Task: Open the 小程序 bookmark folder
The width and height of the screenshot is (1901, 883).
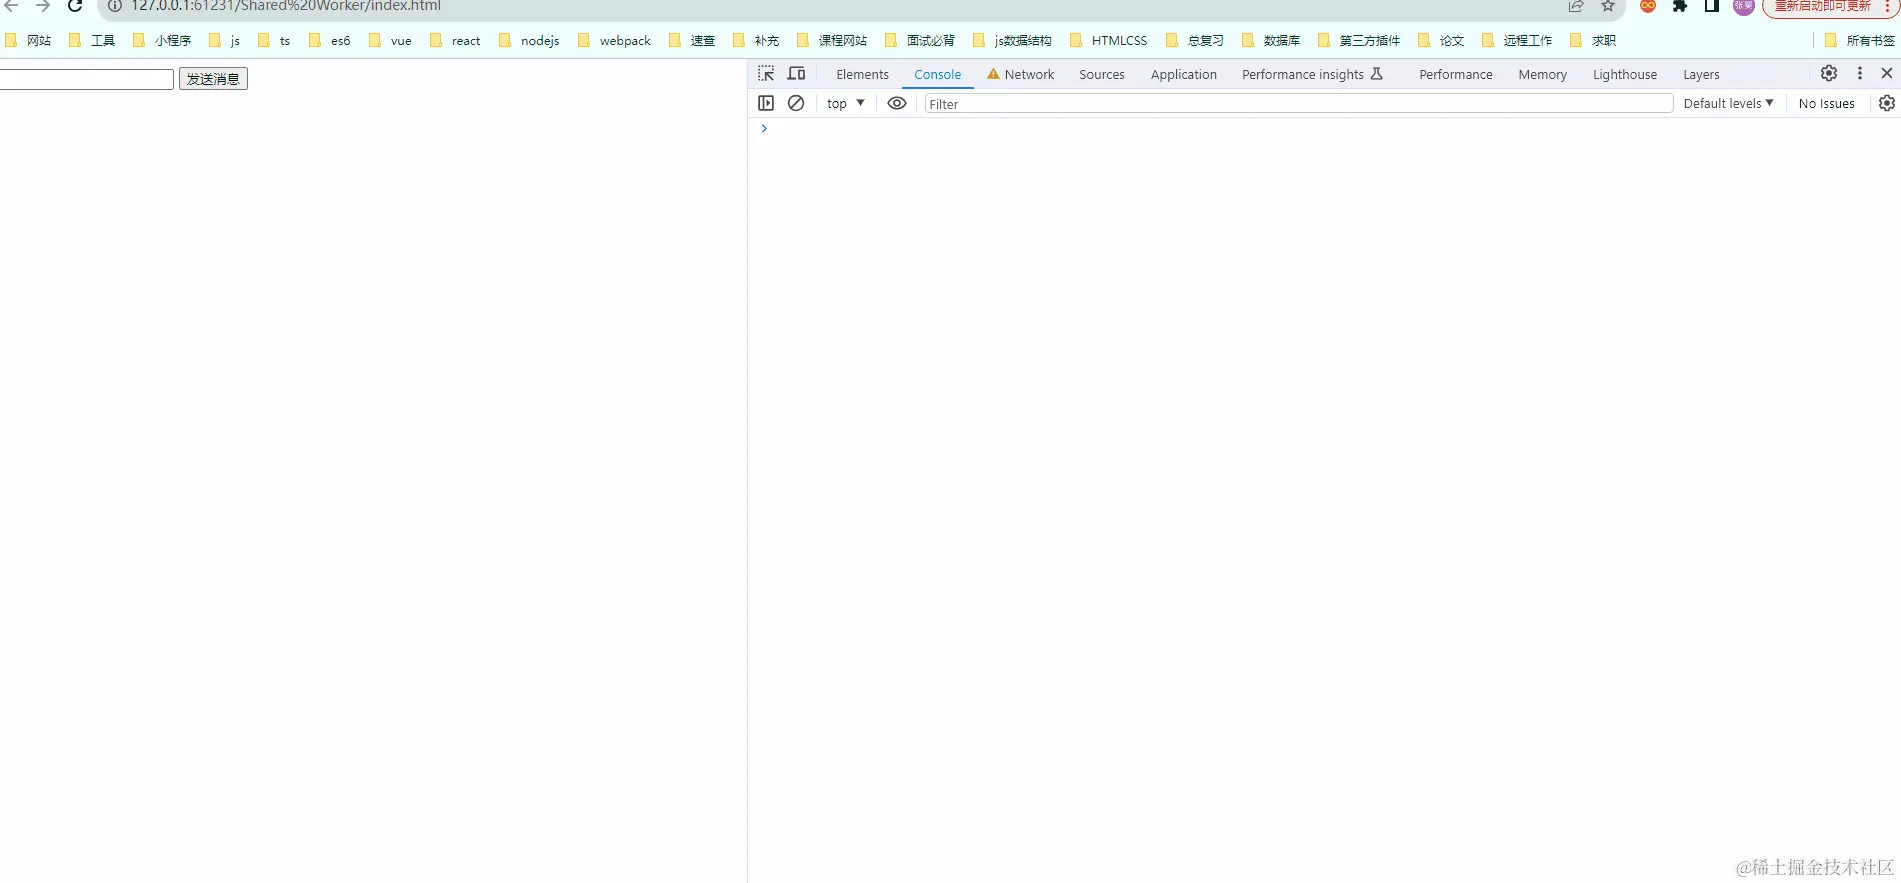Action: coord(162,41)
